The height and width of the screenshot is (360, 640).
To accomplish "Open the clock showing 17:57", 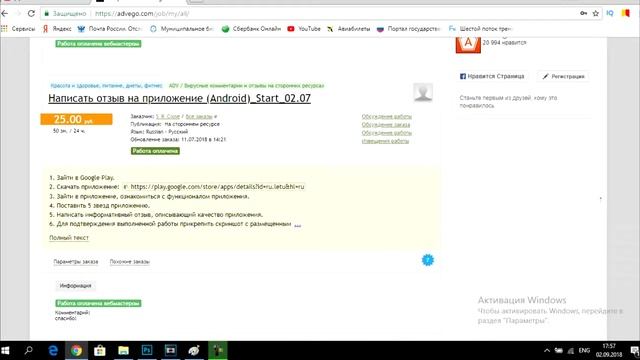I will coord(609,350).
